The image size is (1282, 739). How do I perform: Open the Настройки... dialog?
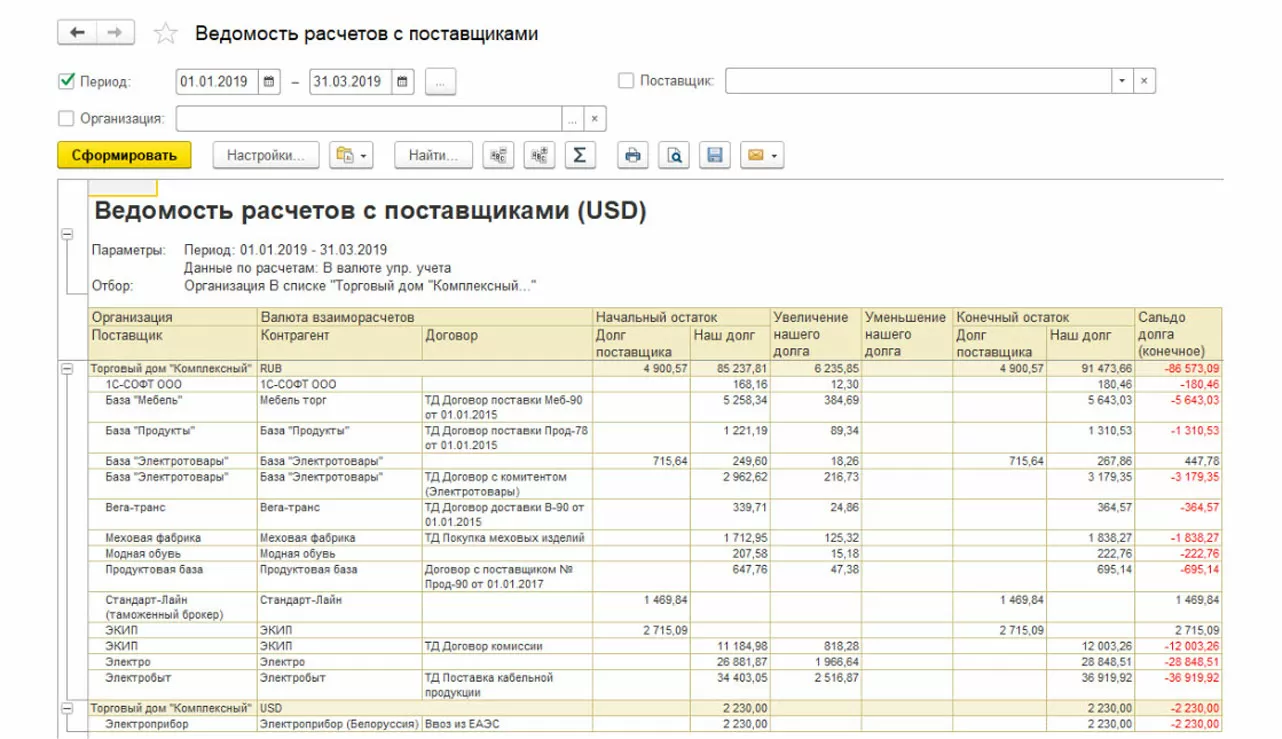pos(265,155)
